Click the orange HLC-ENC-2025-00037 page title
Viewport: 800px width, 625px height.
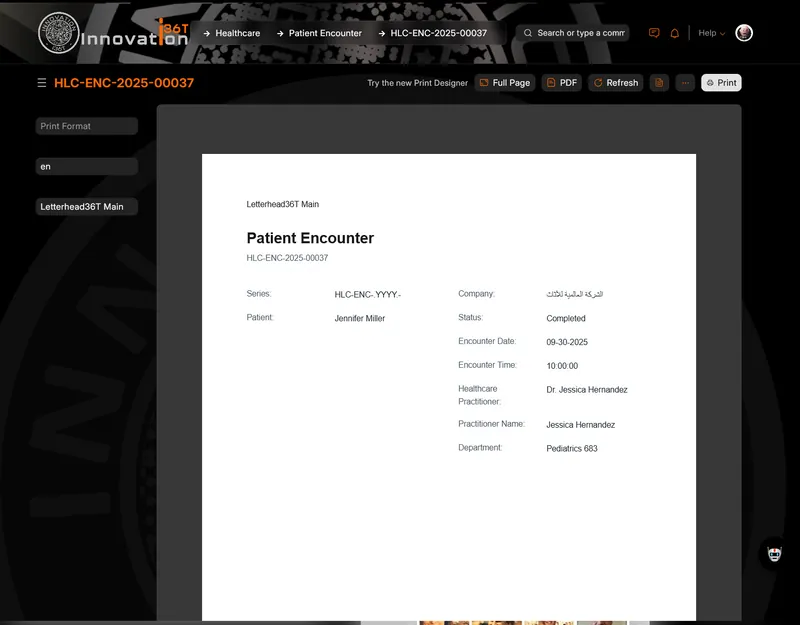124,83
